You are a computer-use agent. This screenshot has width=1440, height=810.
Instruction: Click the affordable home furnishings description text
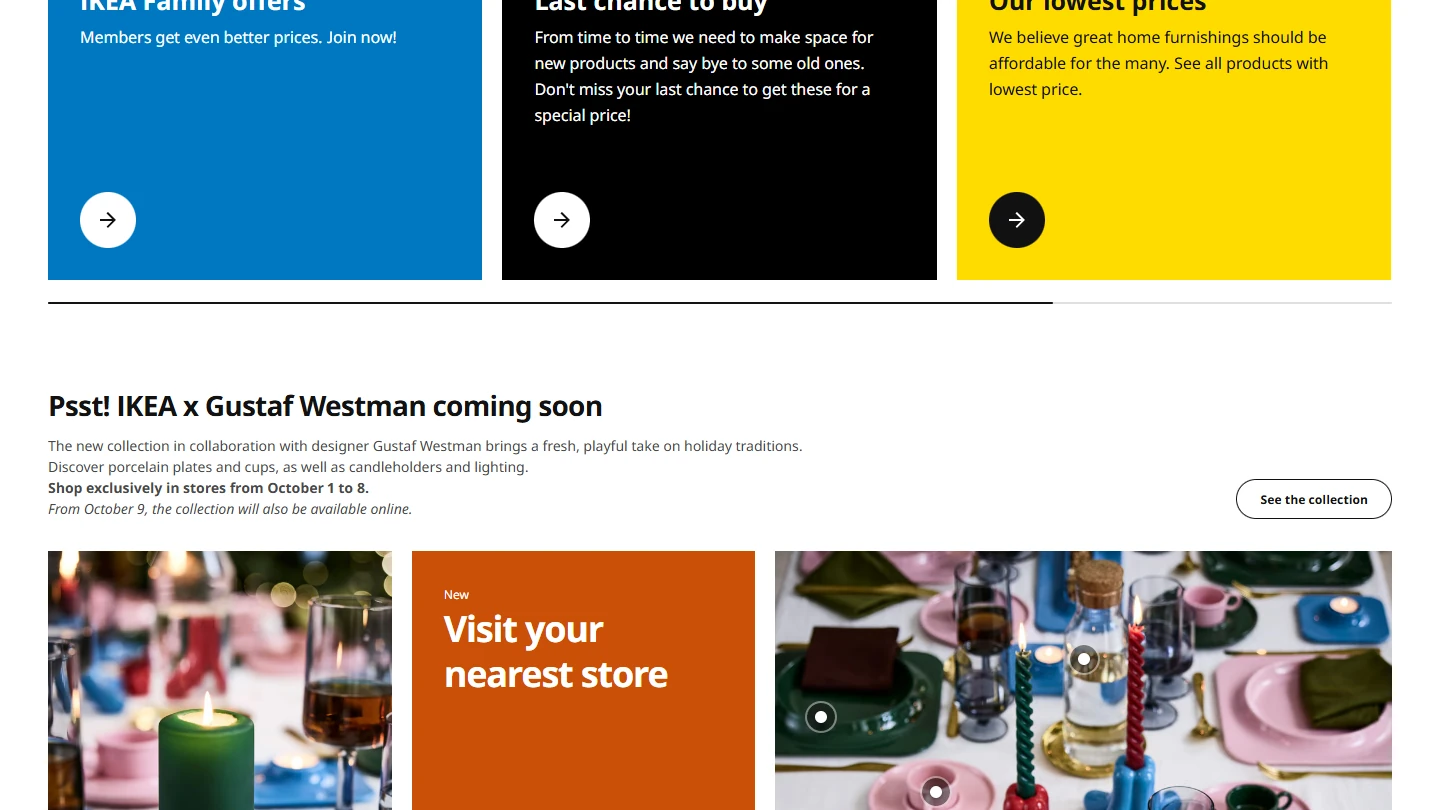tap(1158, 63)
